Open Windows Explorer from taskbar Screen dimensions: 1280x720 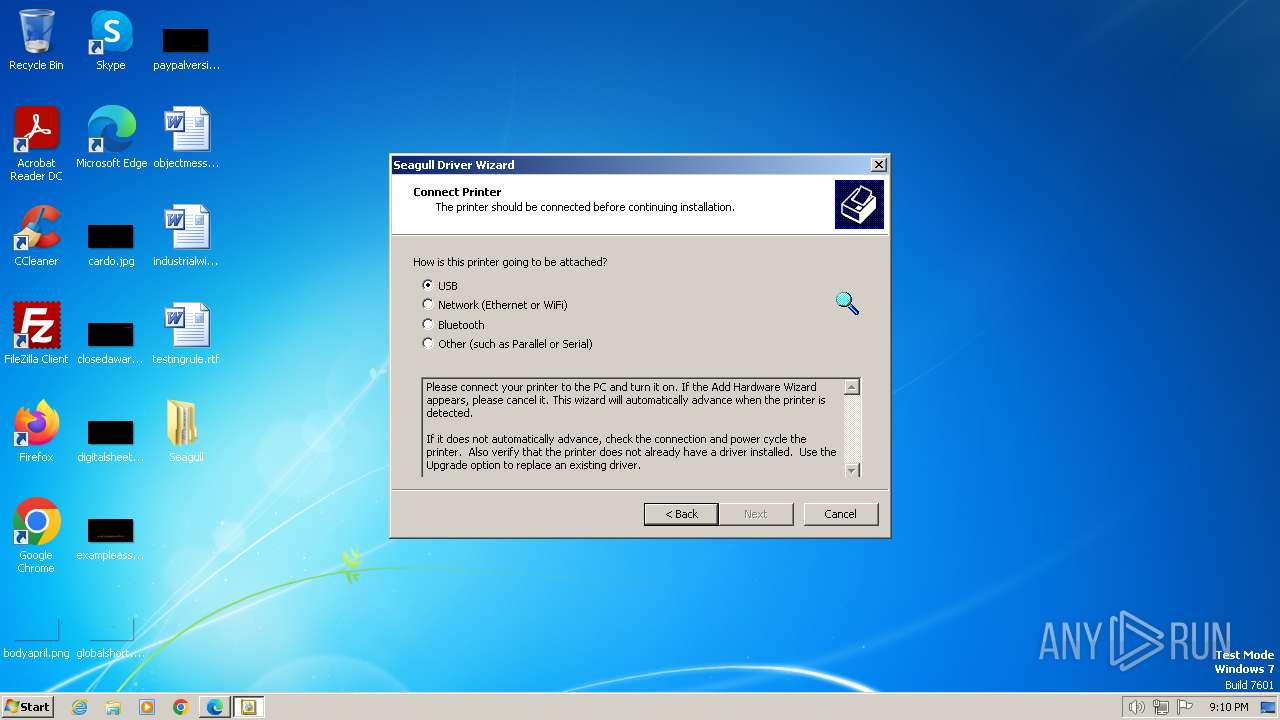[113, 707]
